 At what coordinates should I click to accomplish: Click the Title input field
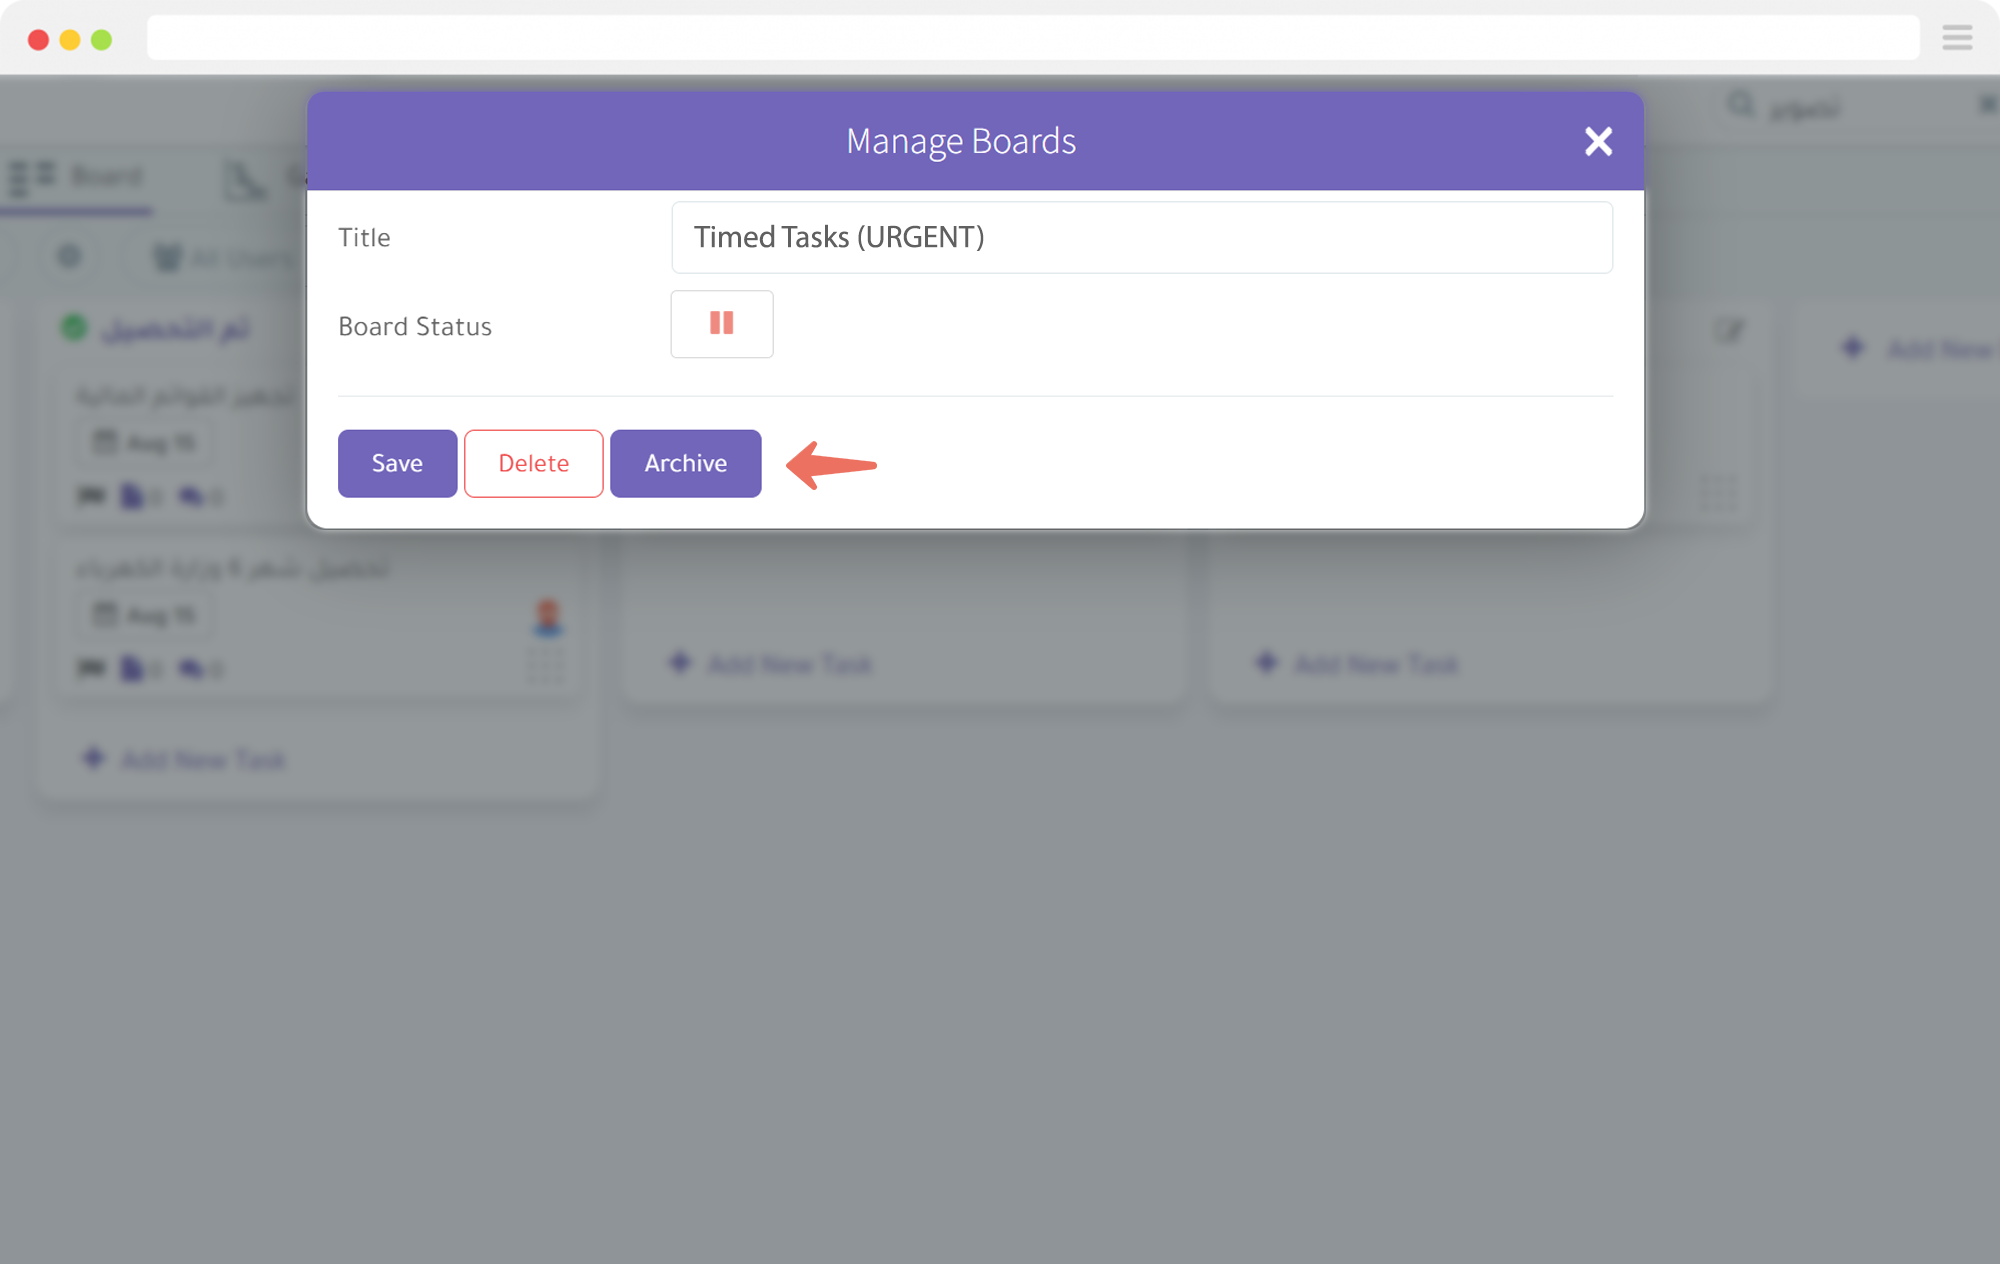click(x=1142, y=237)
